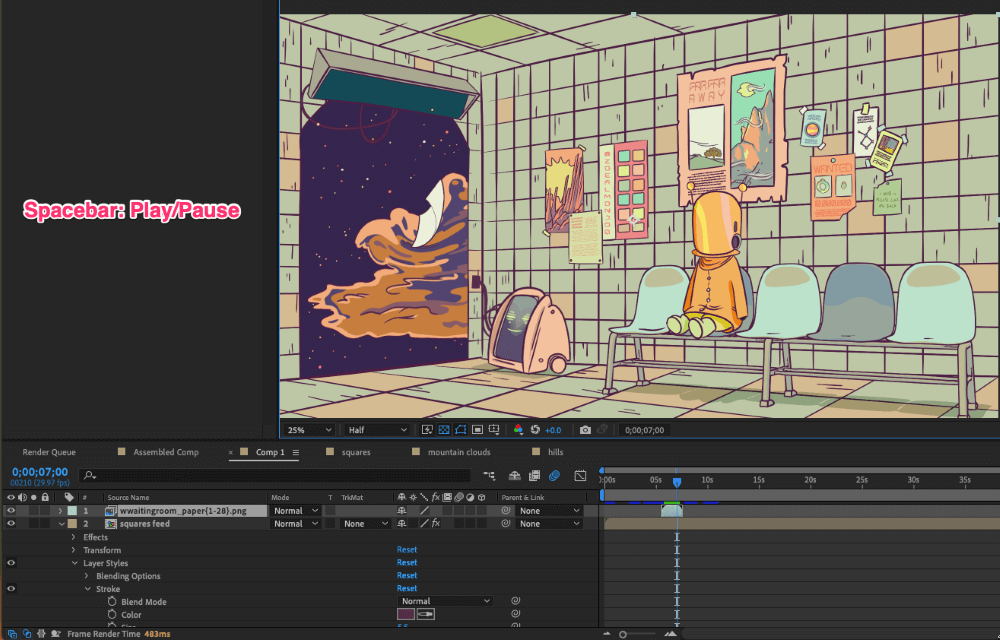Expand the Transform group
Viewport: 1000px width, 640px height.
coord(73,550)
